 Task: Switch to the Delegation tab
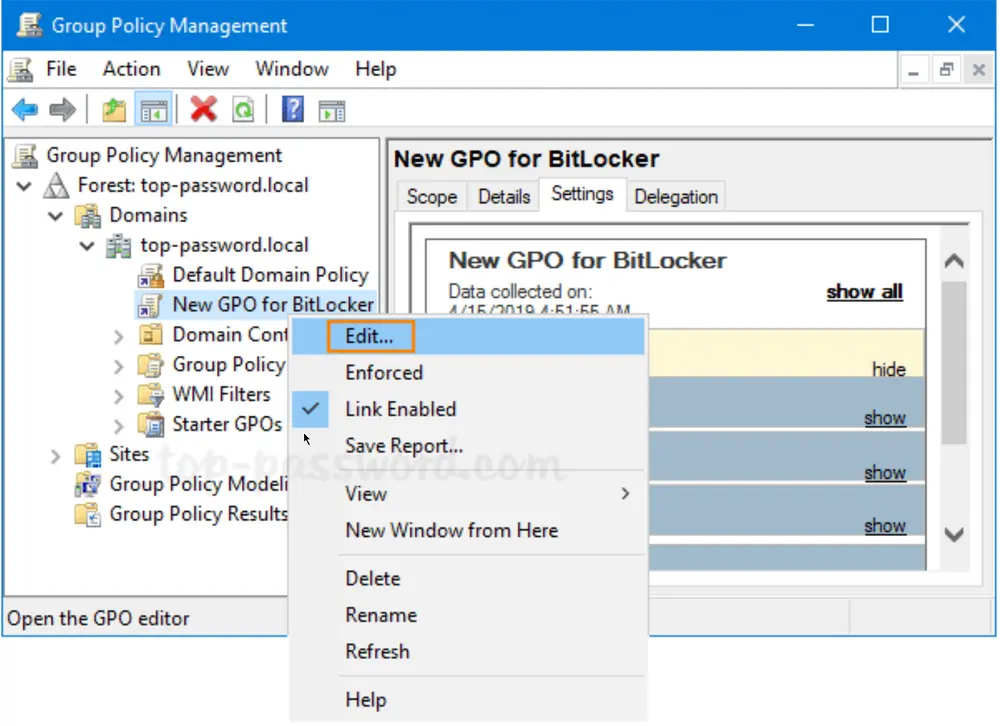click(676, 196)
